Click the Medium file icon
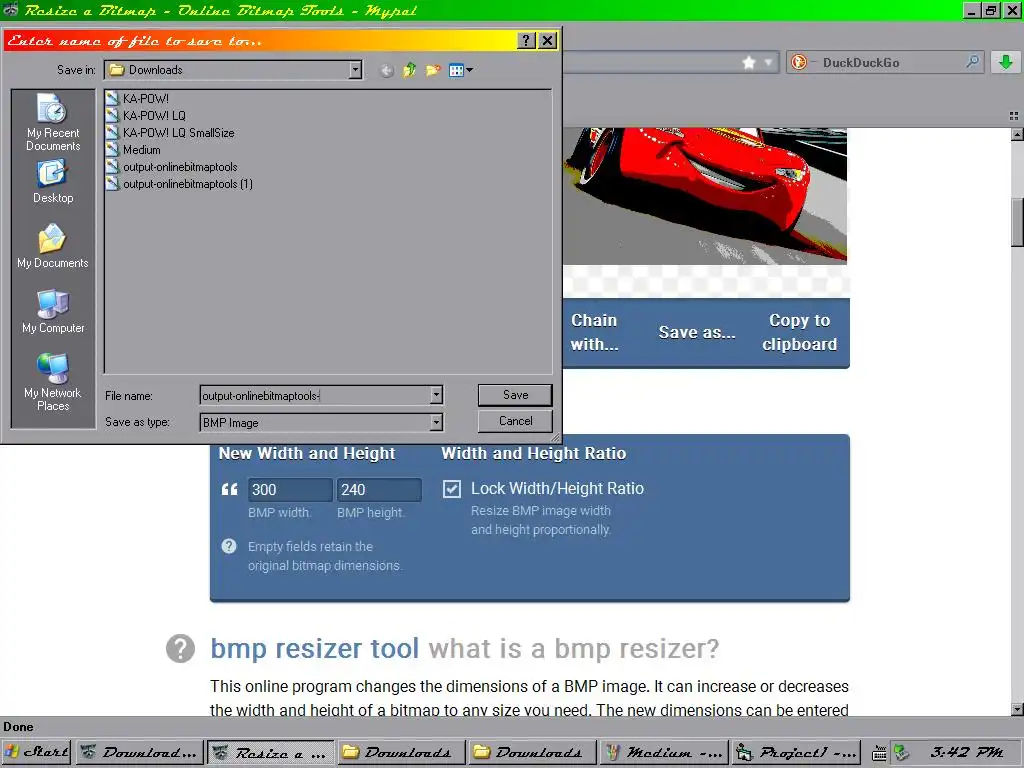Screen dimensions: 1024x768 [x=112, y=150]
